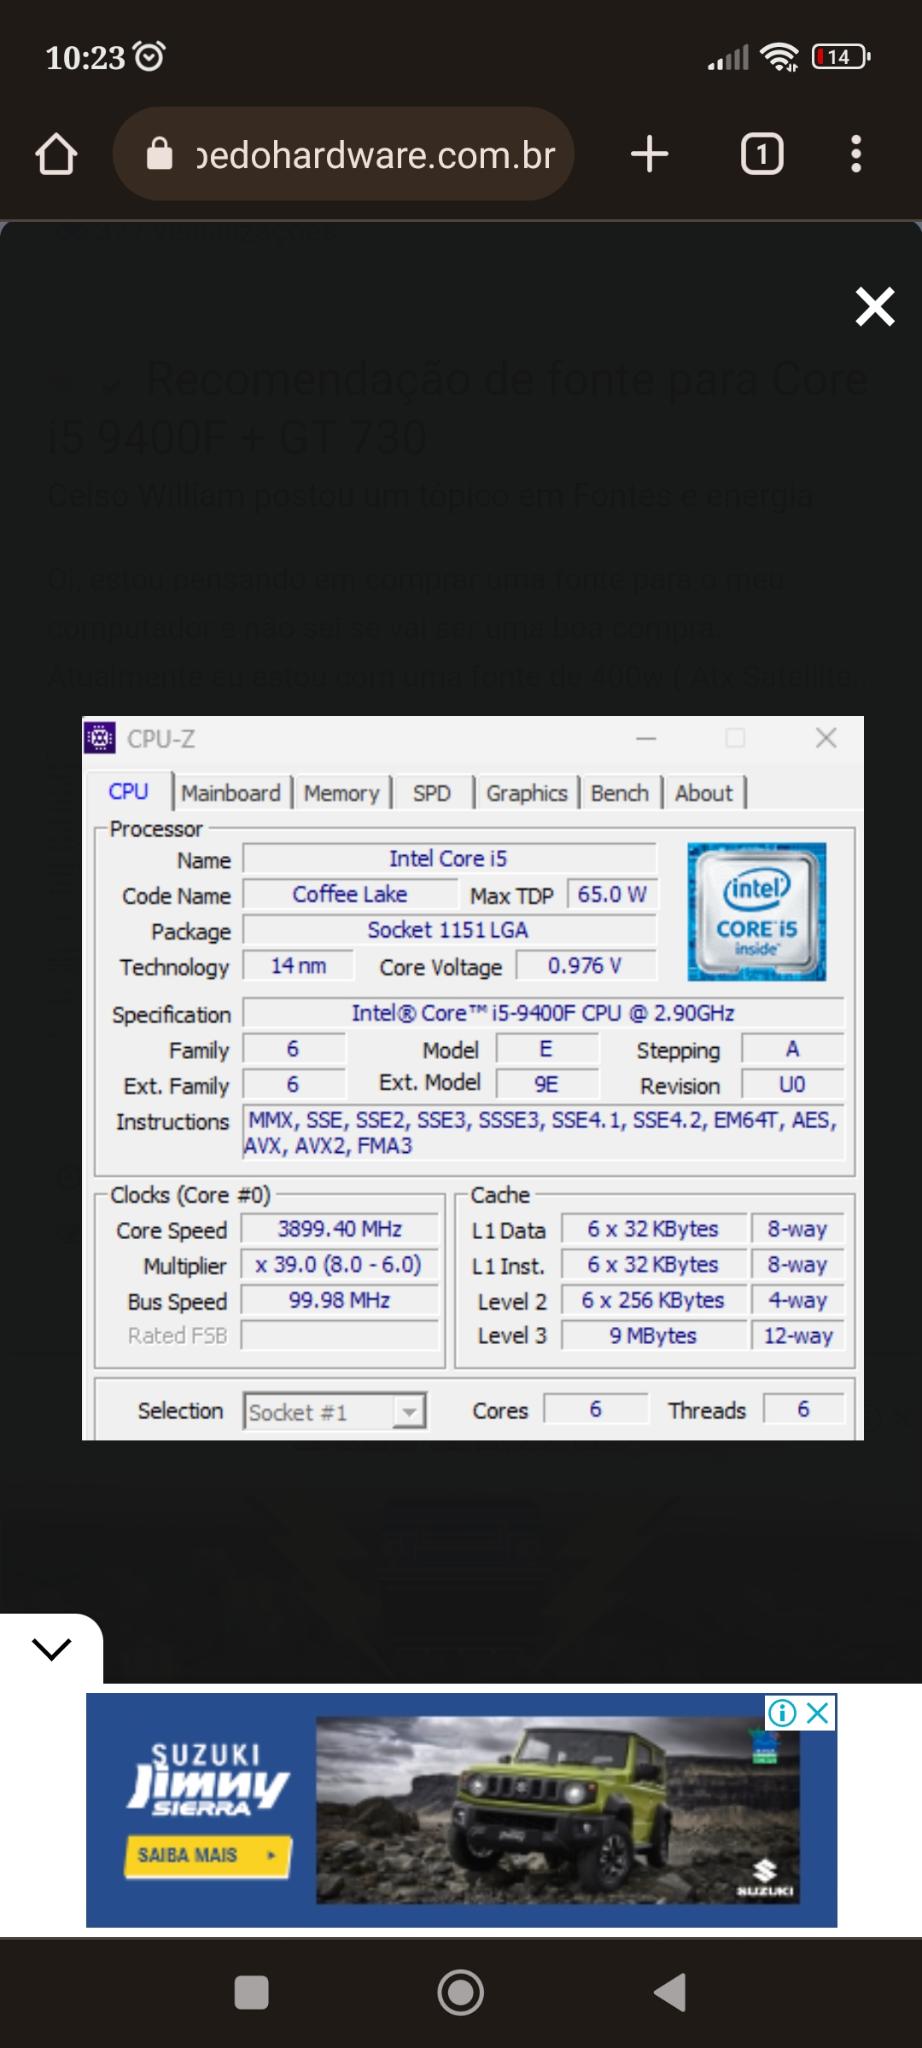The height and width of the screenshot is (2048, 922).
Task: Minimize the CPU-Z window
Action: pos(646,738)
